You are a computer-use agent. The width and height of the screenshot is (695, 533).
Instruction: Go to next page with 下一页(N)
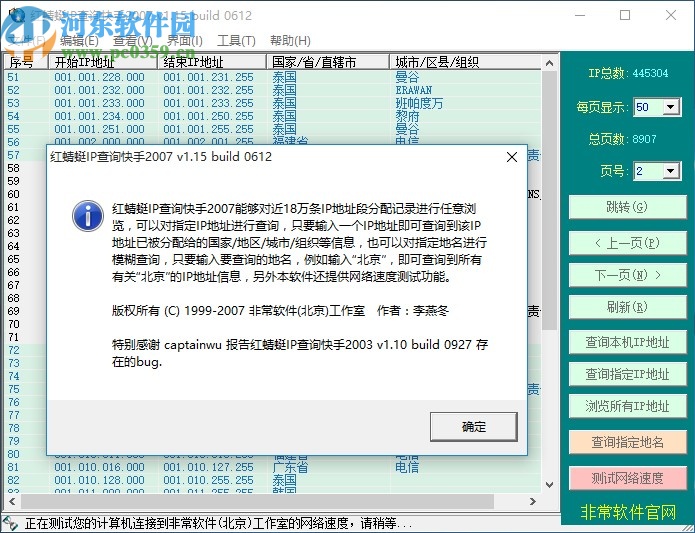point(627,275)
